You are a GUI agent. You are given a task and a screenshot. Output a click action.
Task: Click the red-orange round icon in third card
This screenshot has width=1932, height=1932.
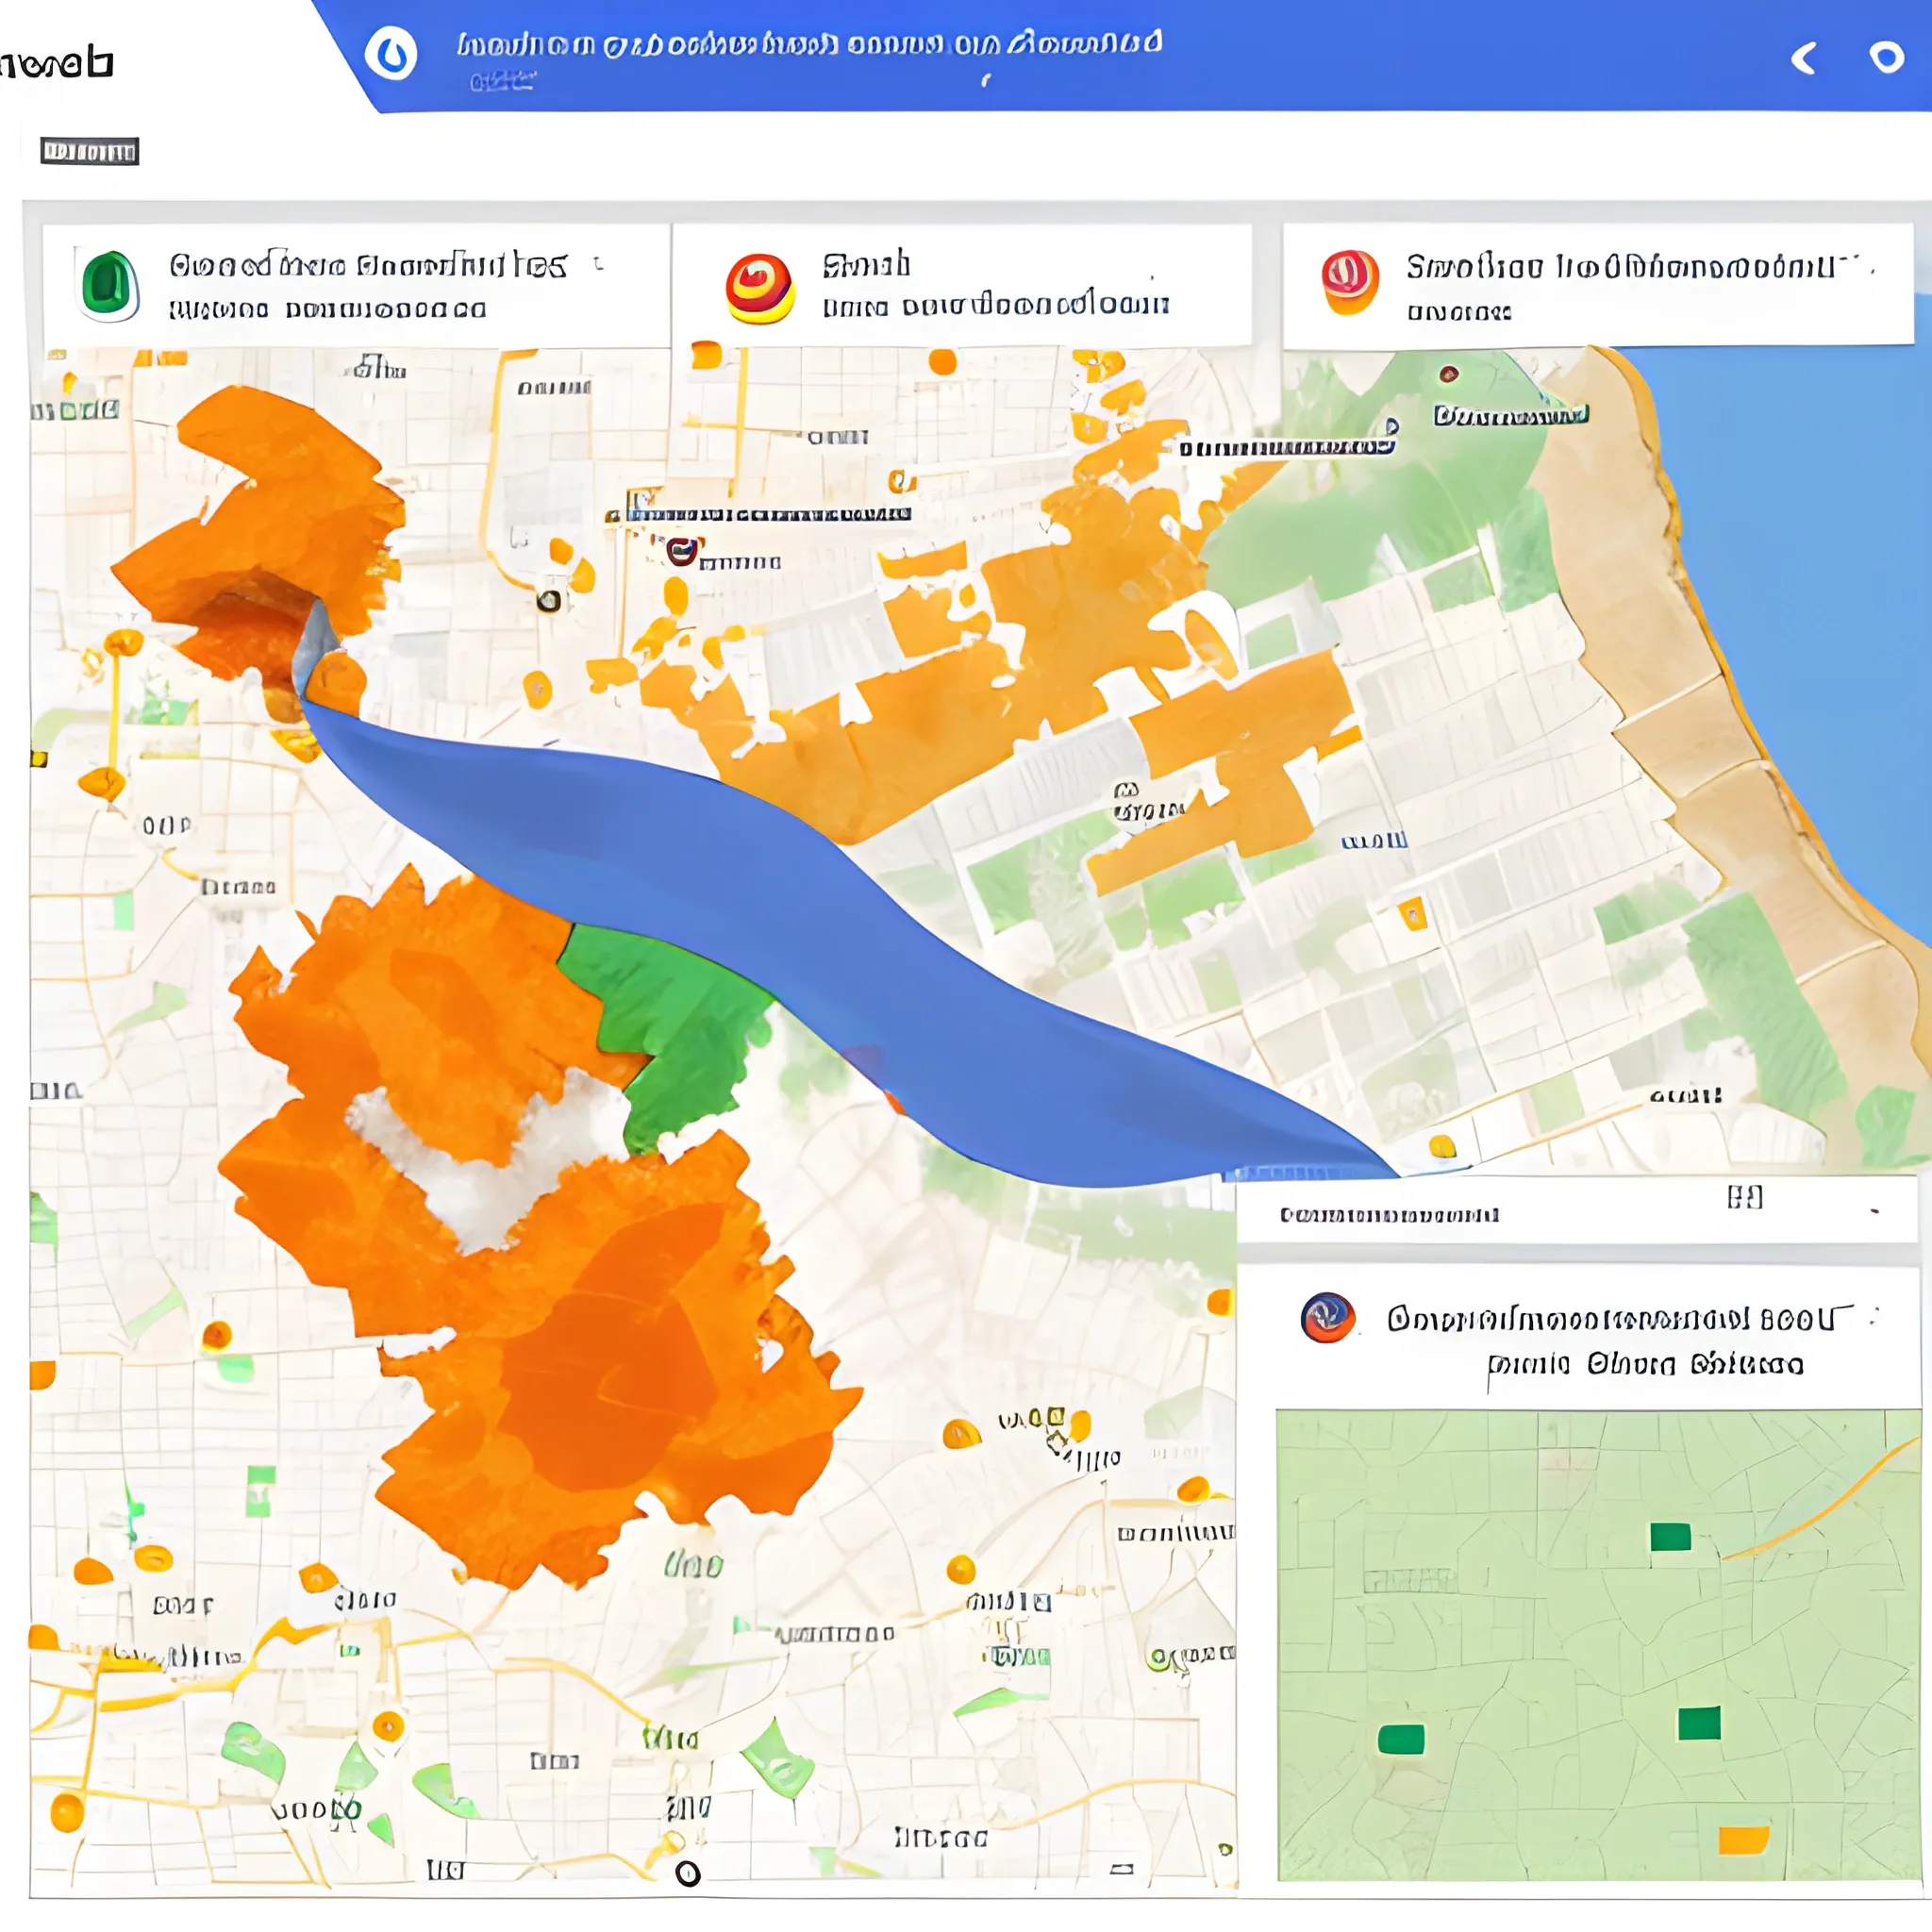(1350, 282)
